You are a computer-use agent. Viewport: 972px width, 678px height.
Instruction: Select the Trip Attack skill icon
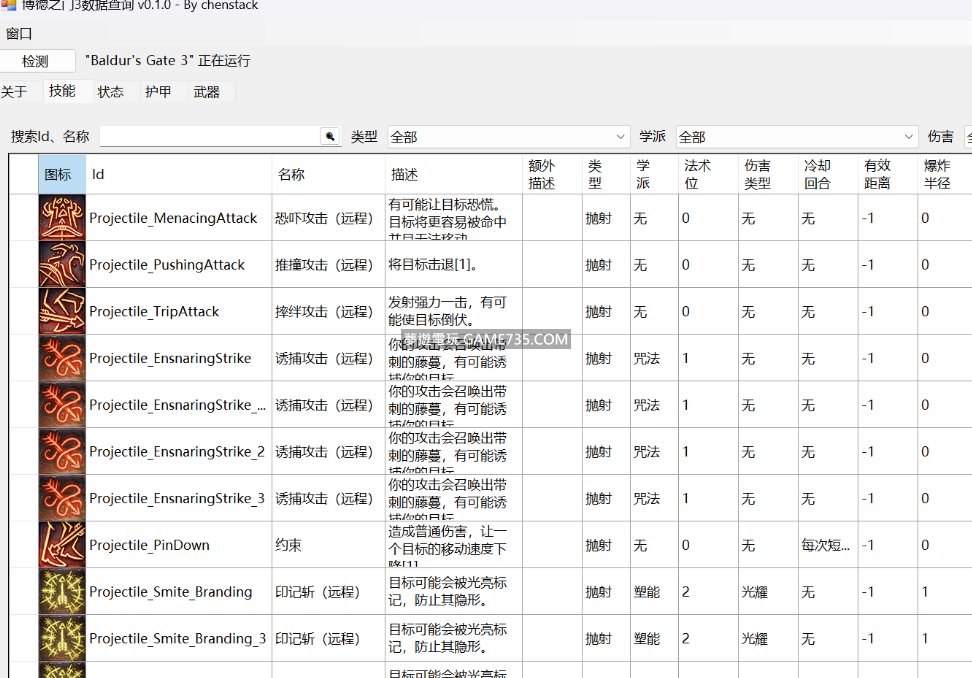pyautogui.click(x=62, y=311)
